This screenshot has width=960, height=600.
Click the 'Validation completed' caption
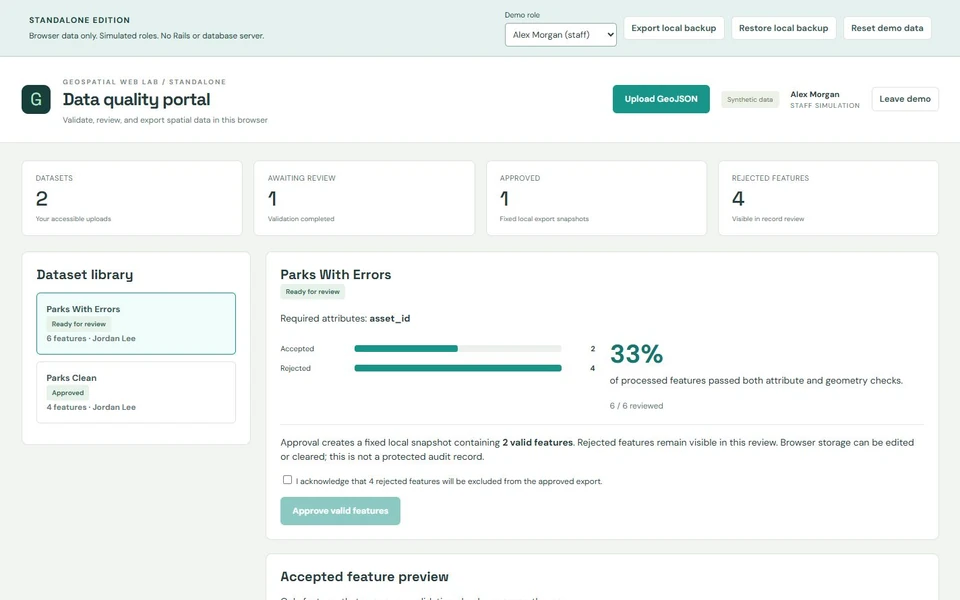pyautogui.click(x=301, y=219)
